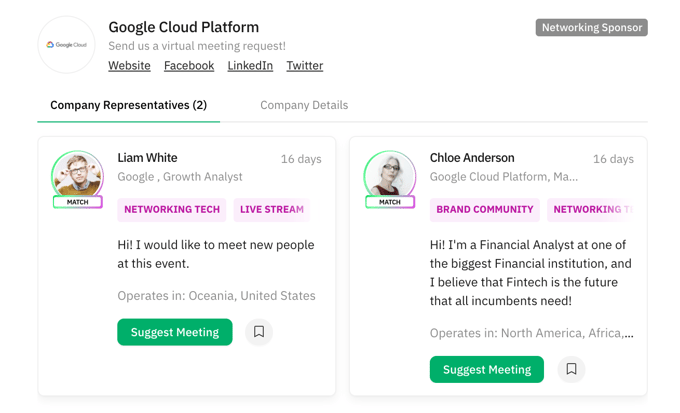680x413 pixels.
Task: Open the Google Cloud company logo
Action: 66,45
